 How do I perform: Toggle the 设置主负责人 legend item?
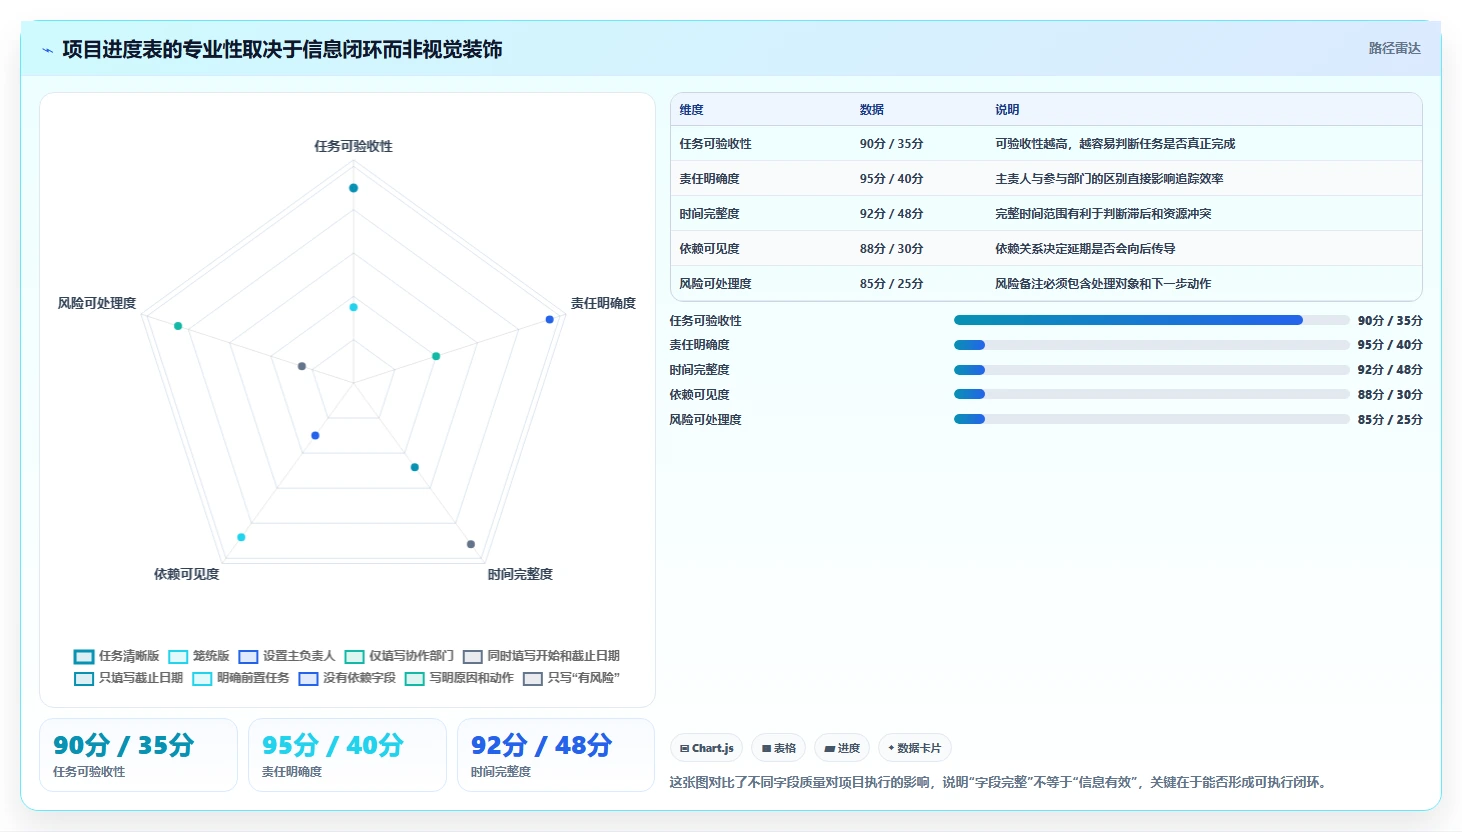[287, 656]
